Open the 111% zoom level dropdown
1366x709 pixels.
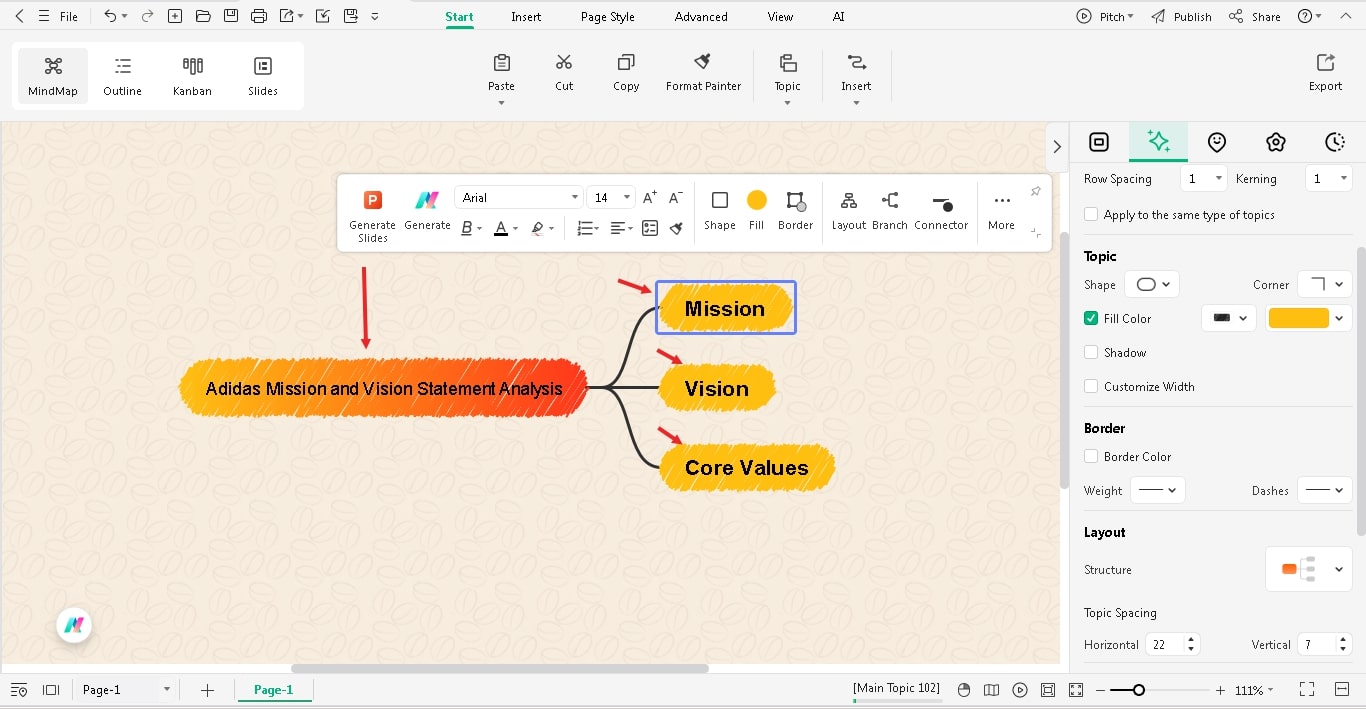click(1255, 690)
